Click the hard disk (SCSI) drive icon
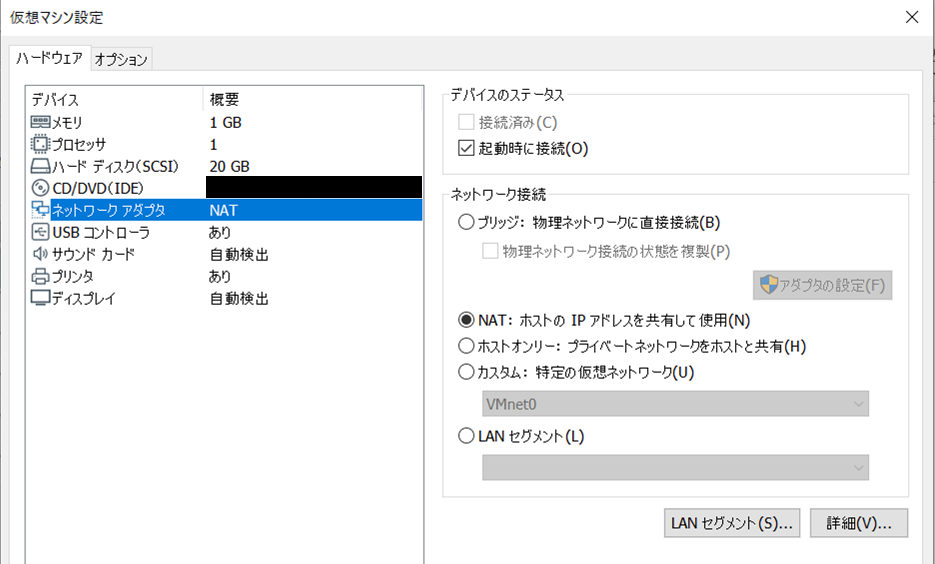This screenshot has width=935, height=564. point(40,166)
